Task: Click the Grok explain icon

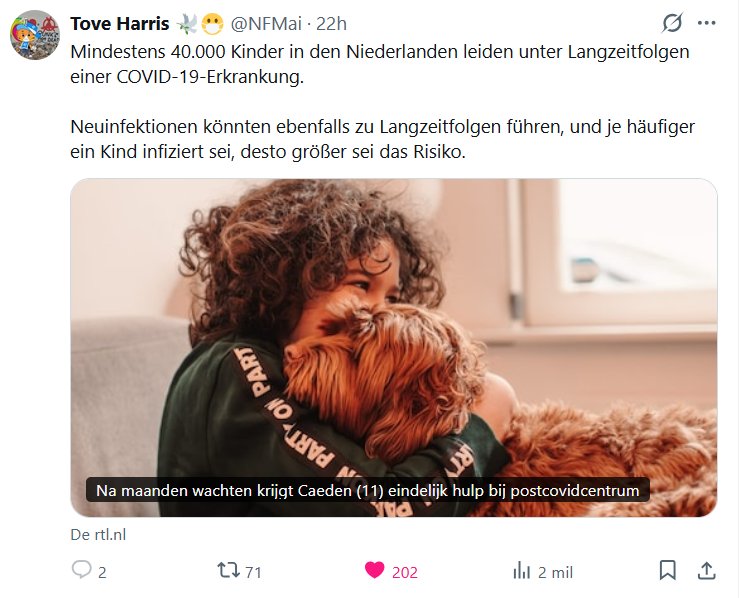Action: (x=672, y=23)
